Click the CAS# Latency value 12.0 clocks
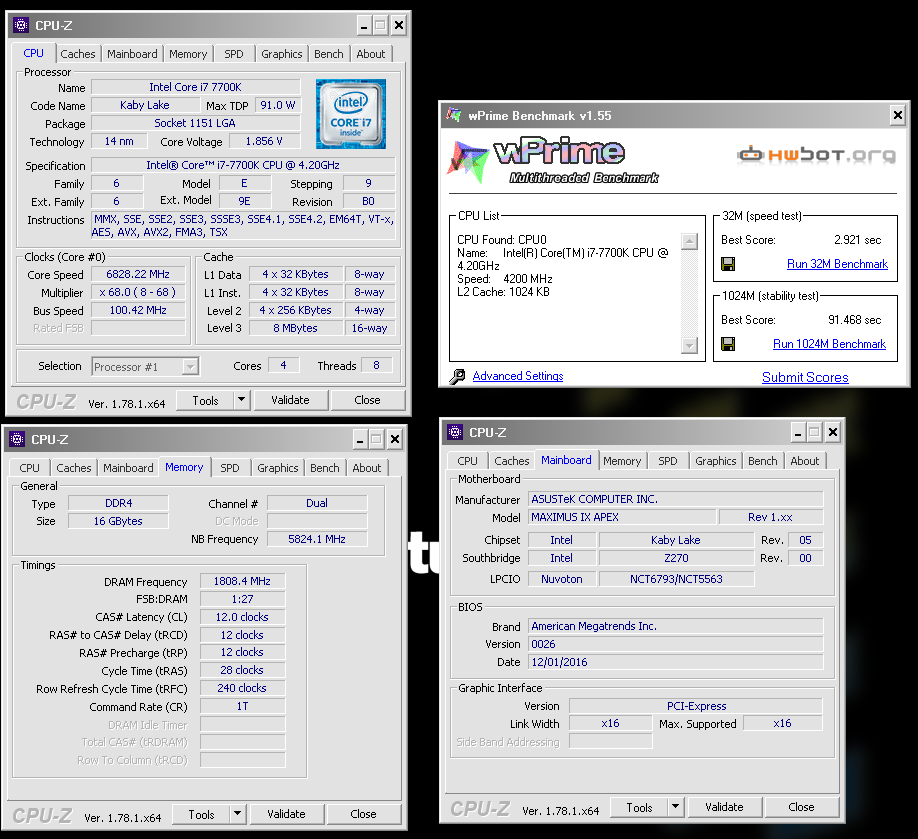918x839 pixels. click(242, 617)
